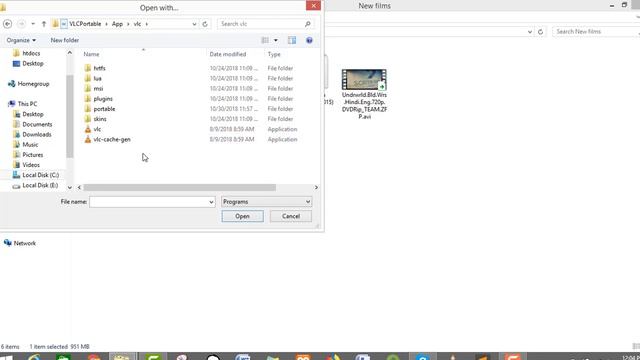Viewport: 640px width, 360px height.
Task: Select This PC in the navigation pane
Action: pos(27,104)
